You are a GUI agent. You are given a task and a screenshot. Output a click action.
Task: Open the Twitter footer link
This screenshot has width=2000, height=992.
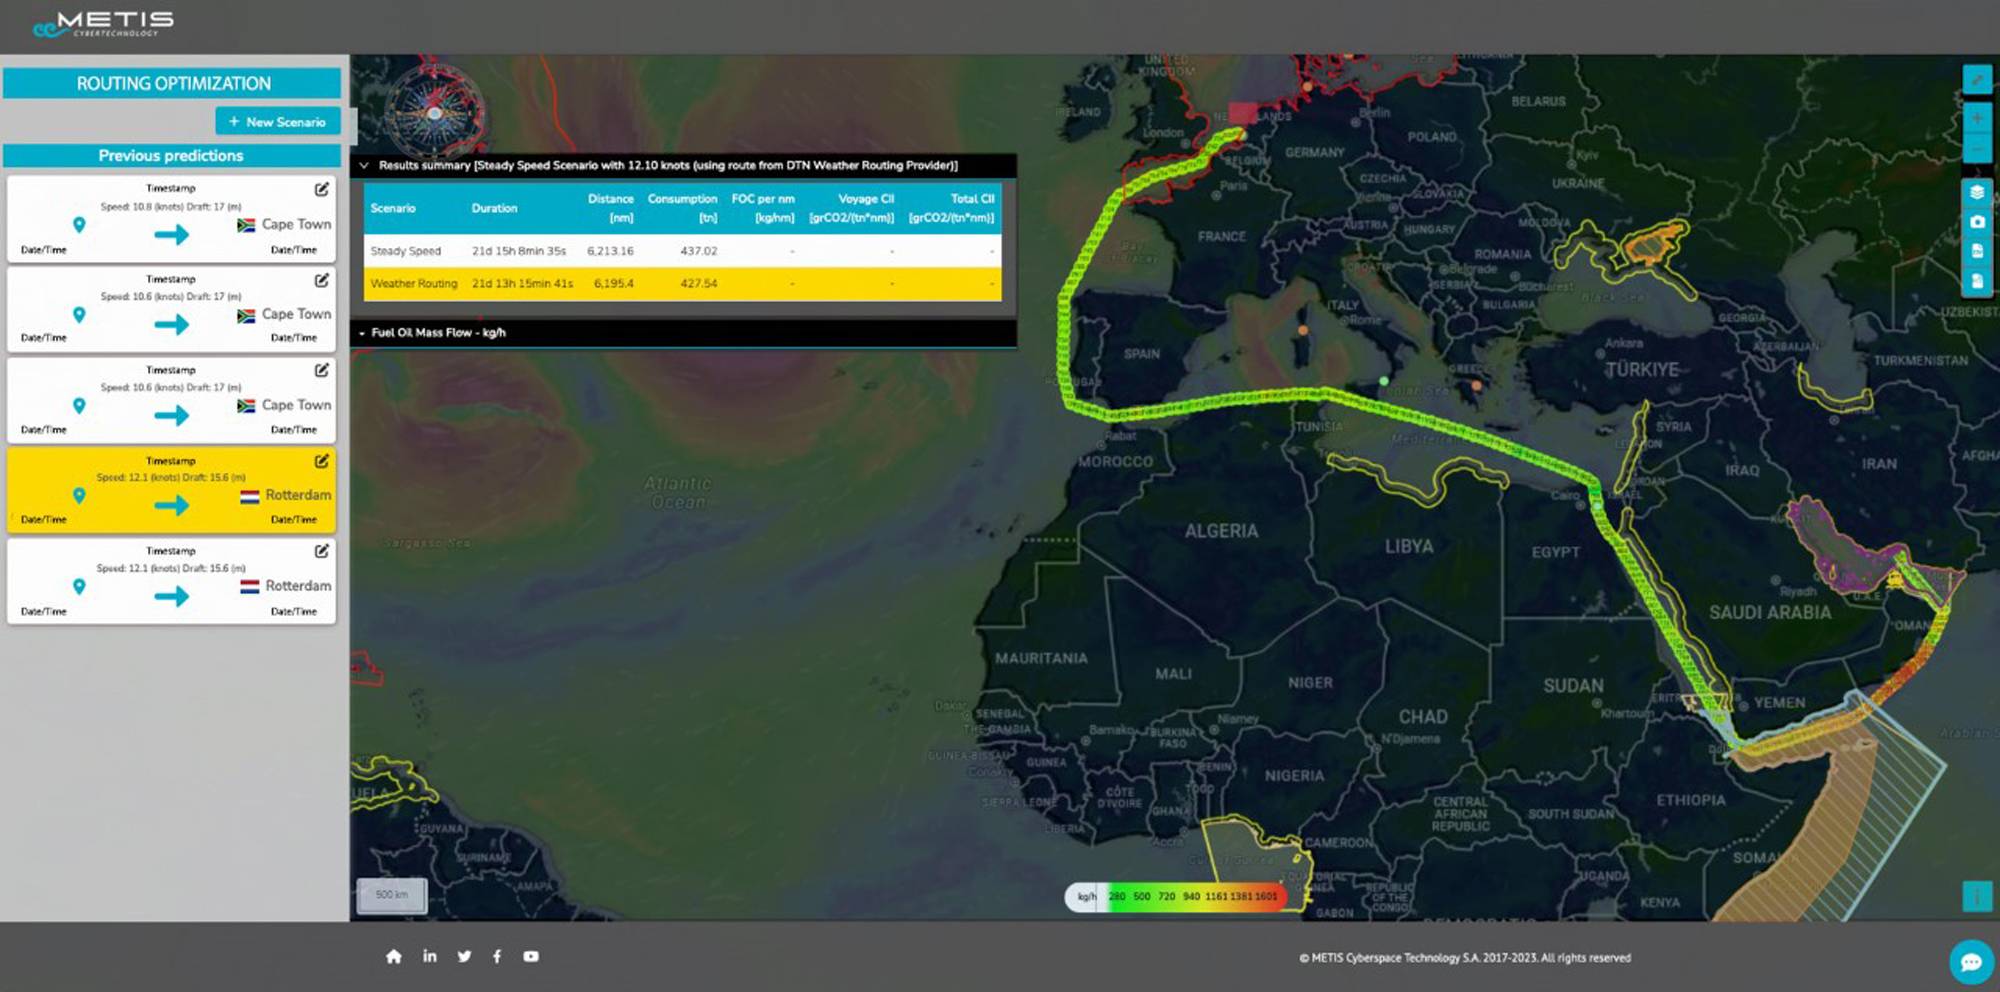(x=464, y=957)
